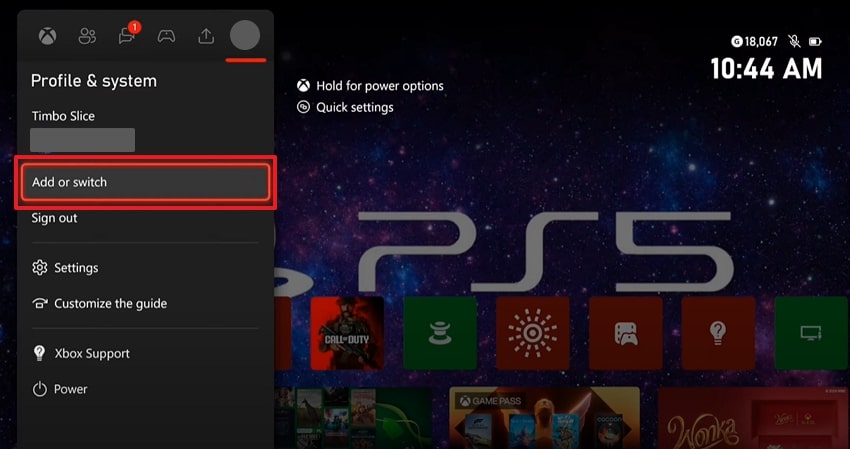
Task: Open the red sunburst settings tile
Action: coord(532,333)
